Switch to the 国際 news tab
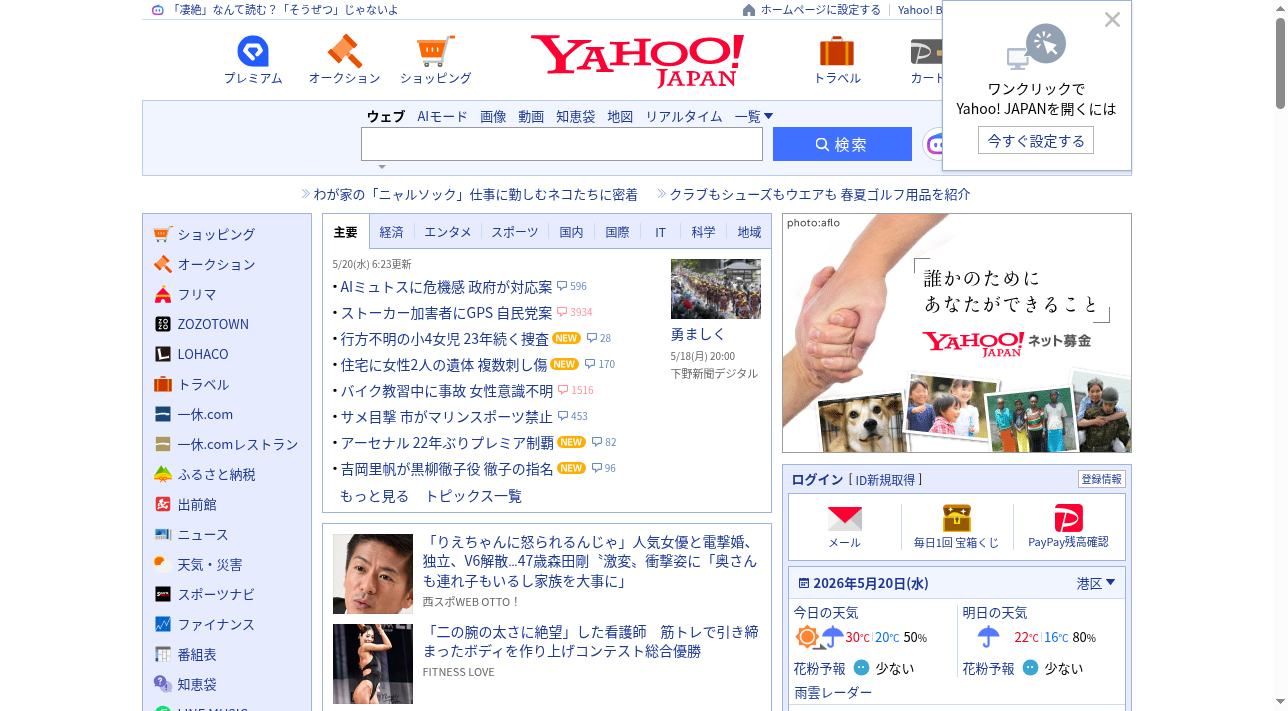The width and height of the screenshot is (1288, 711). coord(618,232)
